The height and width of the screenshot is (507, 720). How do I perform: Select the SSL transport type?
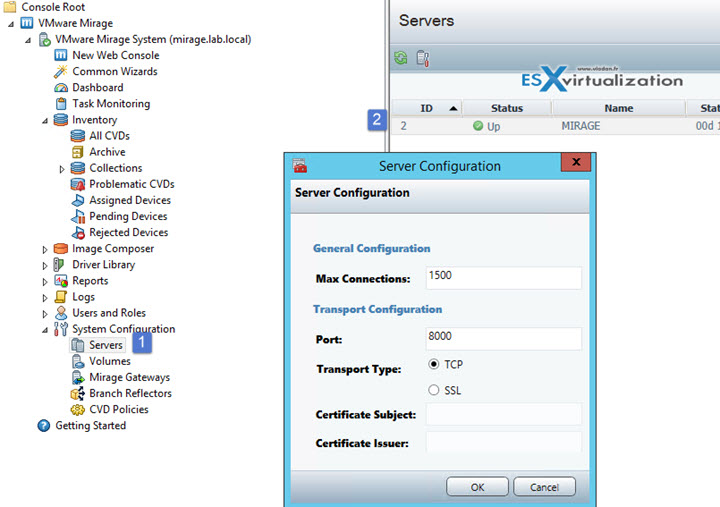click(x=433, y=390)
